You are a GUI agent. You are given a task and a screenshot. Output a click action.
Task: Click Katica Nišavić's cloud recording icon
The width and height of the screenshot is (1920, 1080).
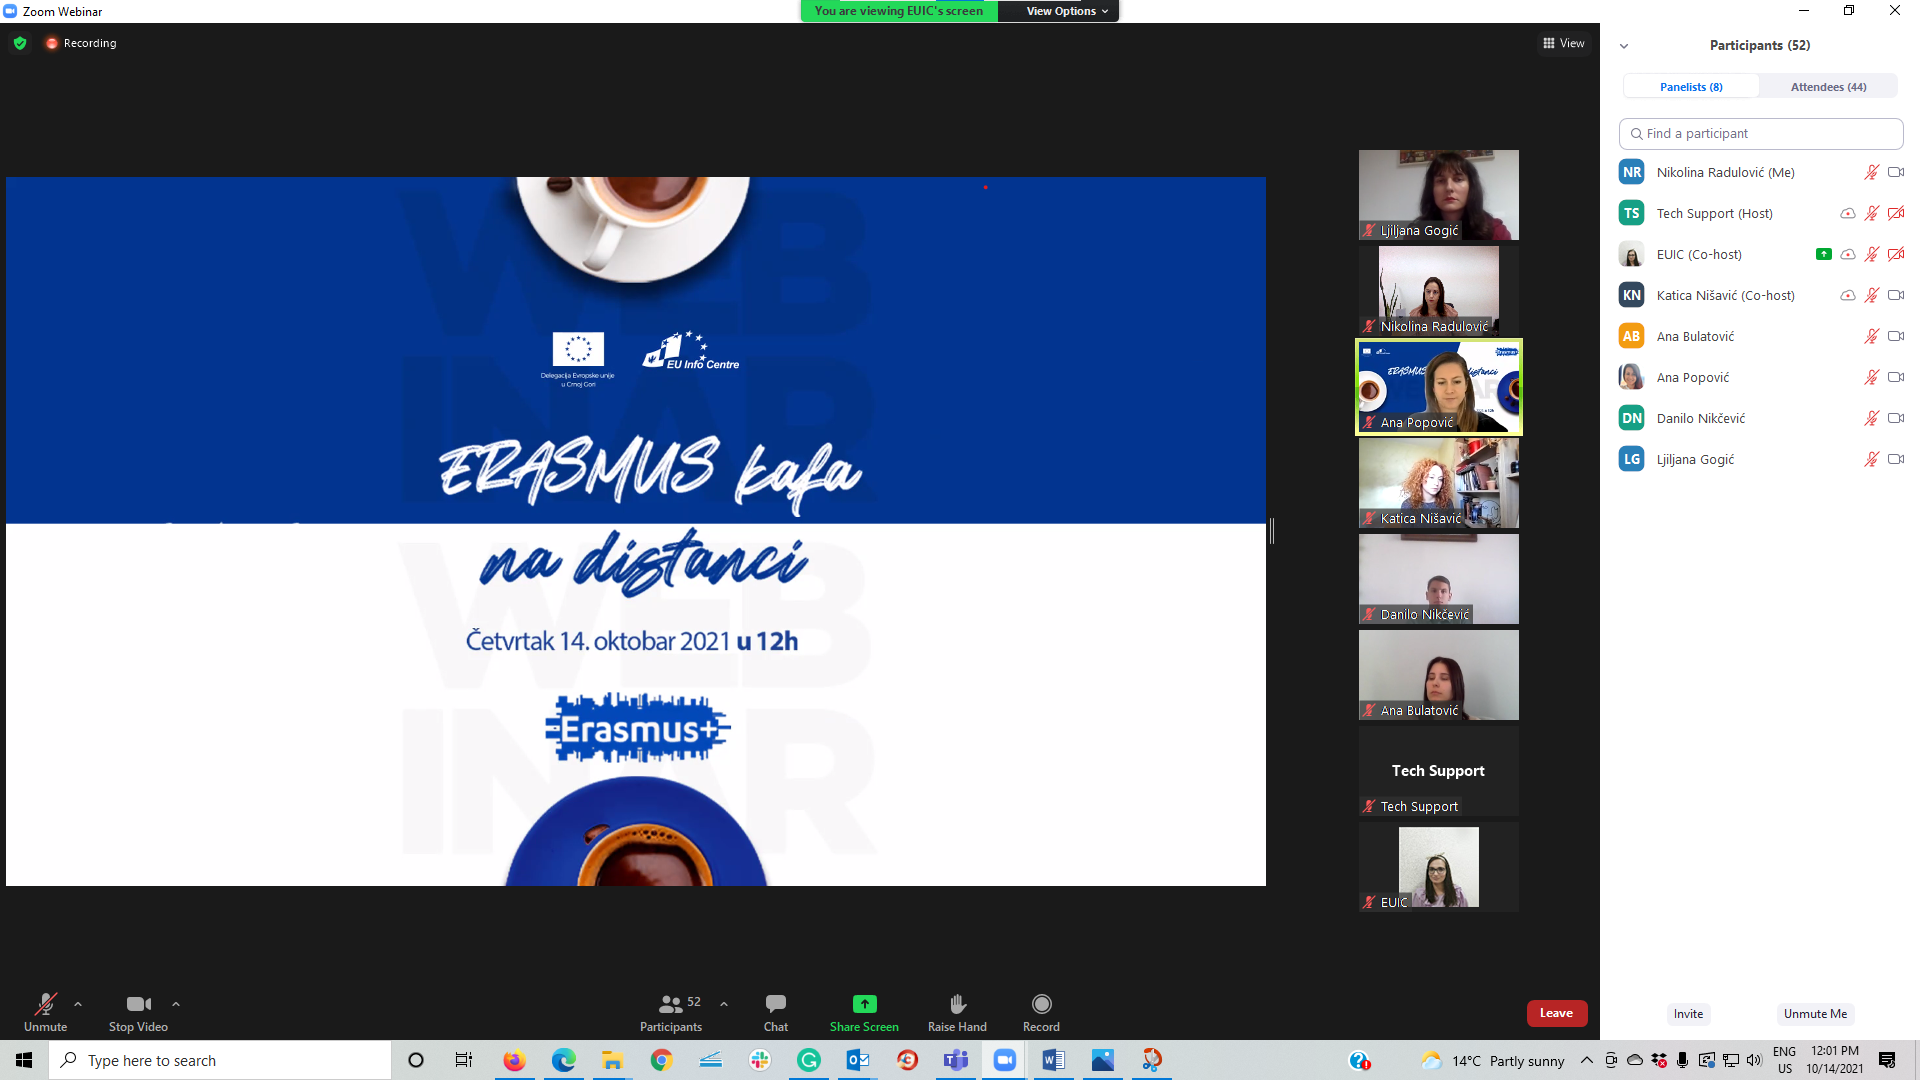pyautogui.click(x=1848, y=295)
